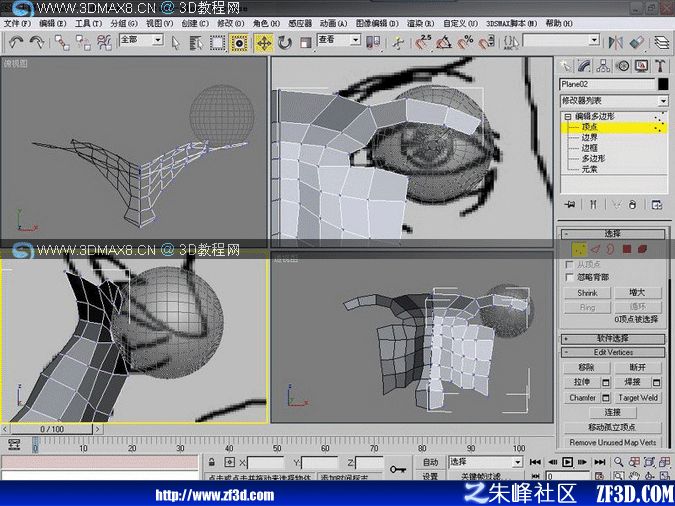Click the Undo arrow icon

click(16, 42)
